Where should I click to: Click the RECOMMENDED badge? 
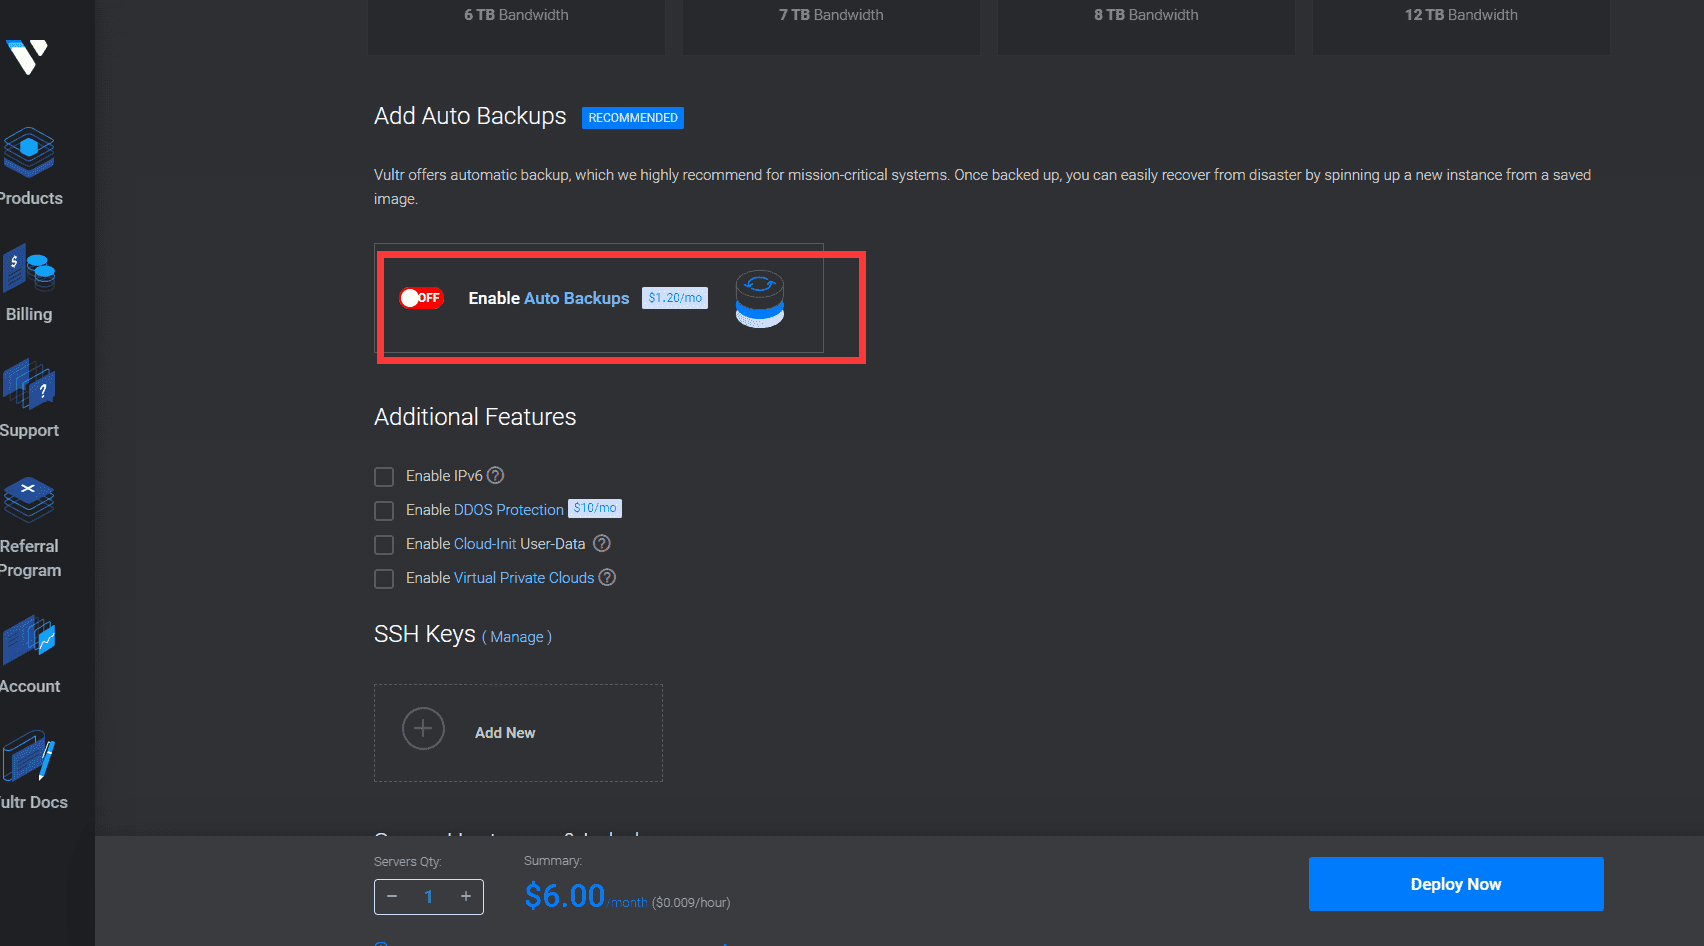pos(633,118)
